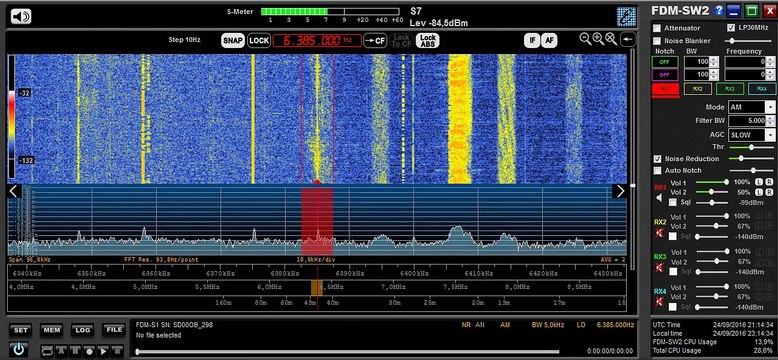Viewport: 778px width, 360px height.
Task: Click the Lock ABS button
Action: click(x=427, y=41)
